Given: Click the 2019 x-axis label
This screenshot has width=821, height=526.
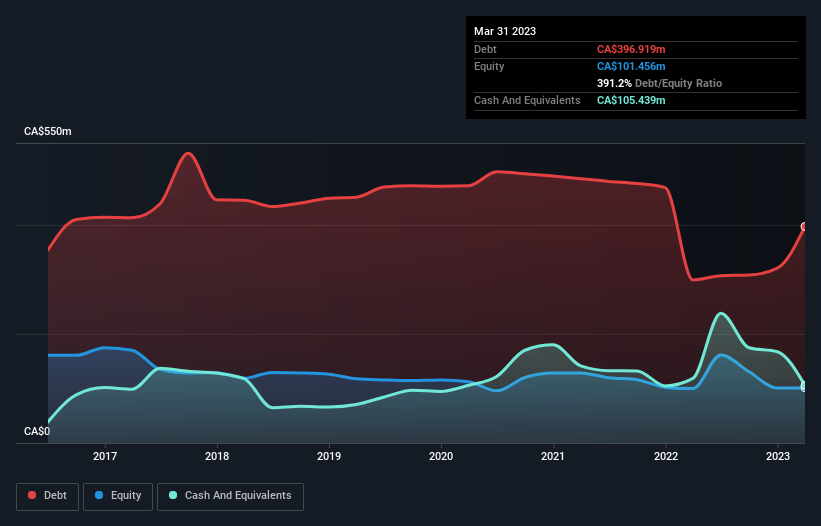Looking at the screenshot, I should click(x=329, y=456).
